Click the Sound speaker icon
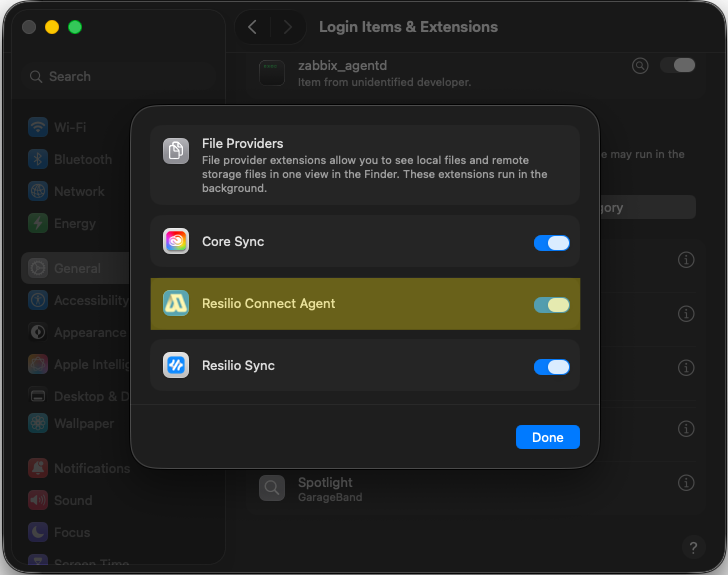Screen dimensions: 728x575 (x=38, y=500)
